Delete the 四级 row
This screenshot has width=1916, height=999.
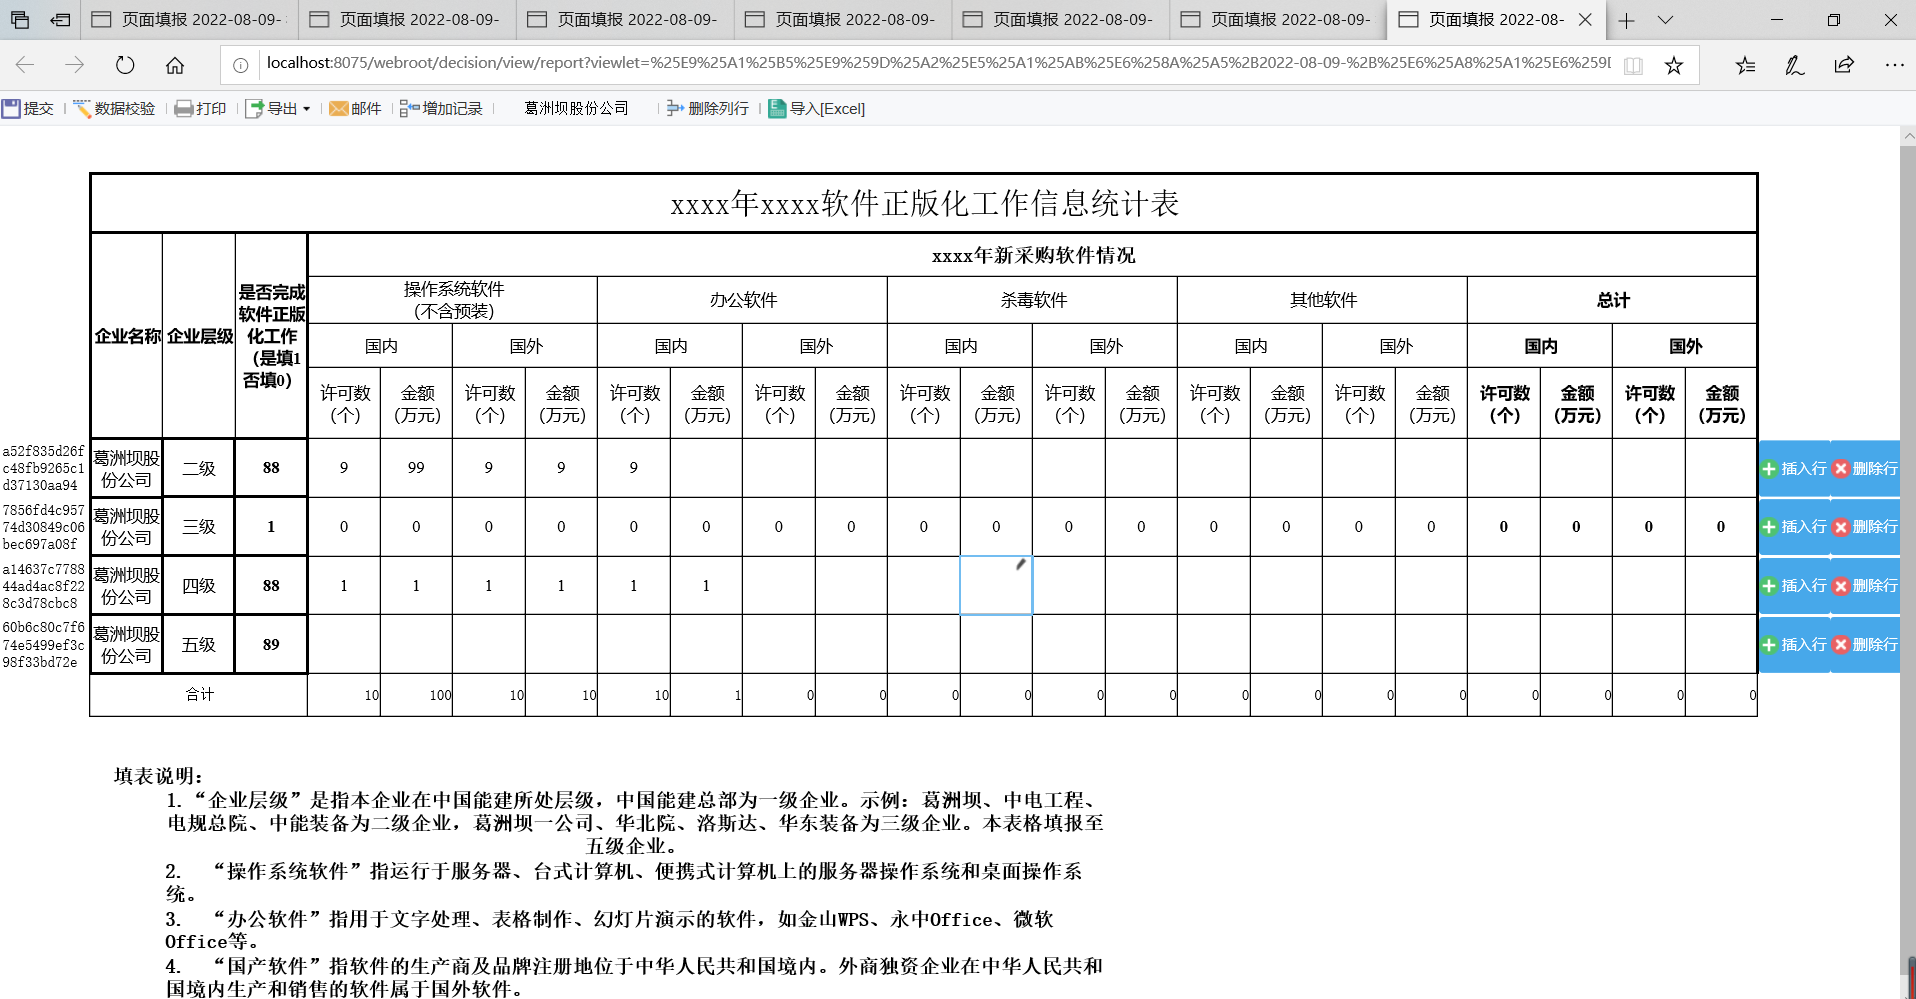1866,585
